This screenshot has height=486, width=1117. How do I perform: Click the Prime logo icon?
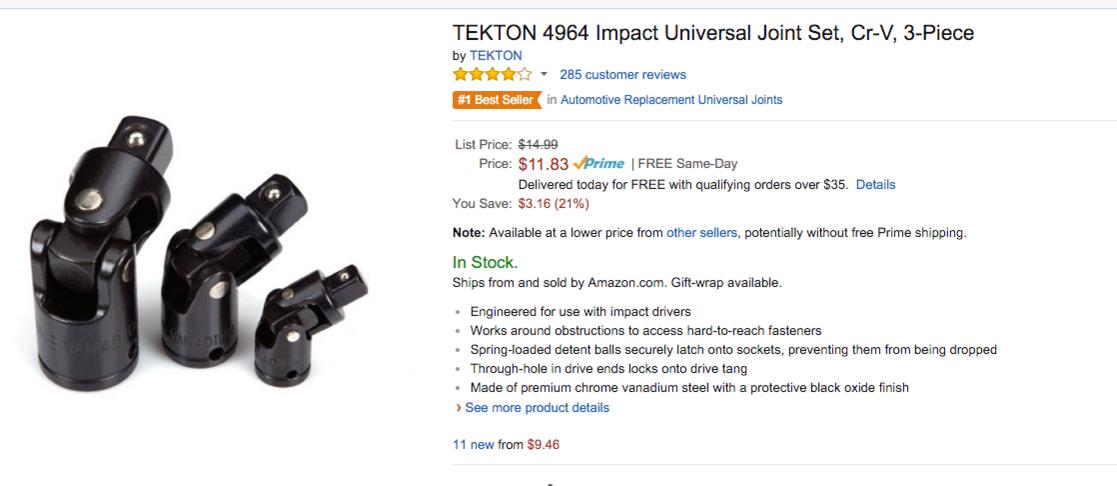pos(598,163)
